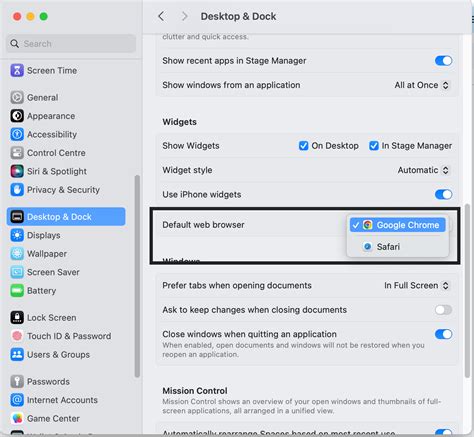Select Appearance in the sidebar
This screenshot has width=474, height=437.
pyautogui.click(x=66, y=116)
